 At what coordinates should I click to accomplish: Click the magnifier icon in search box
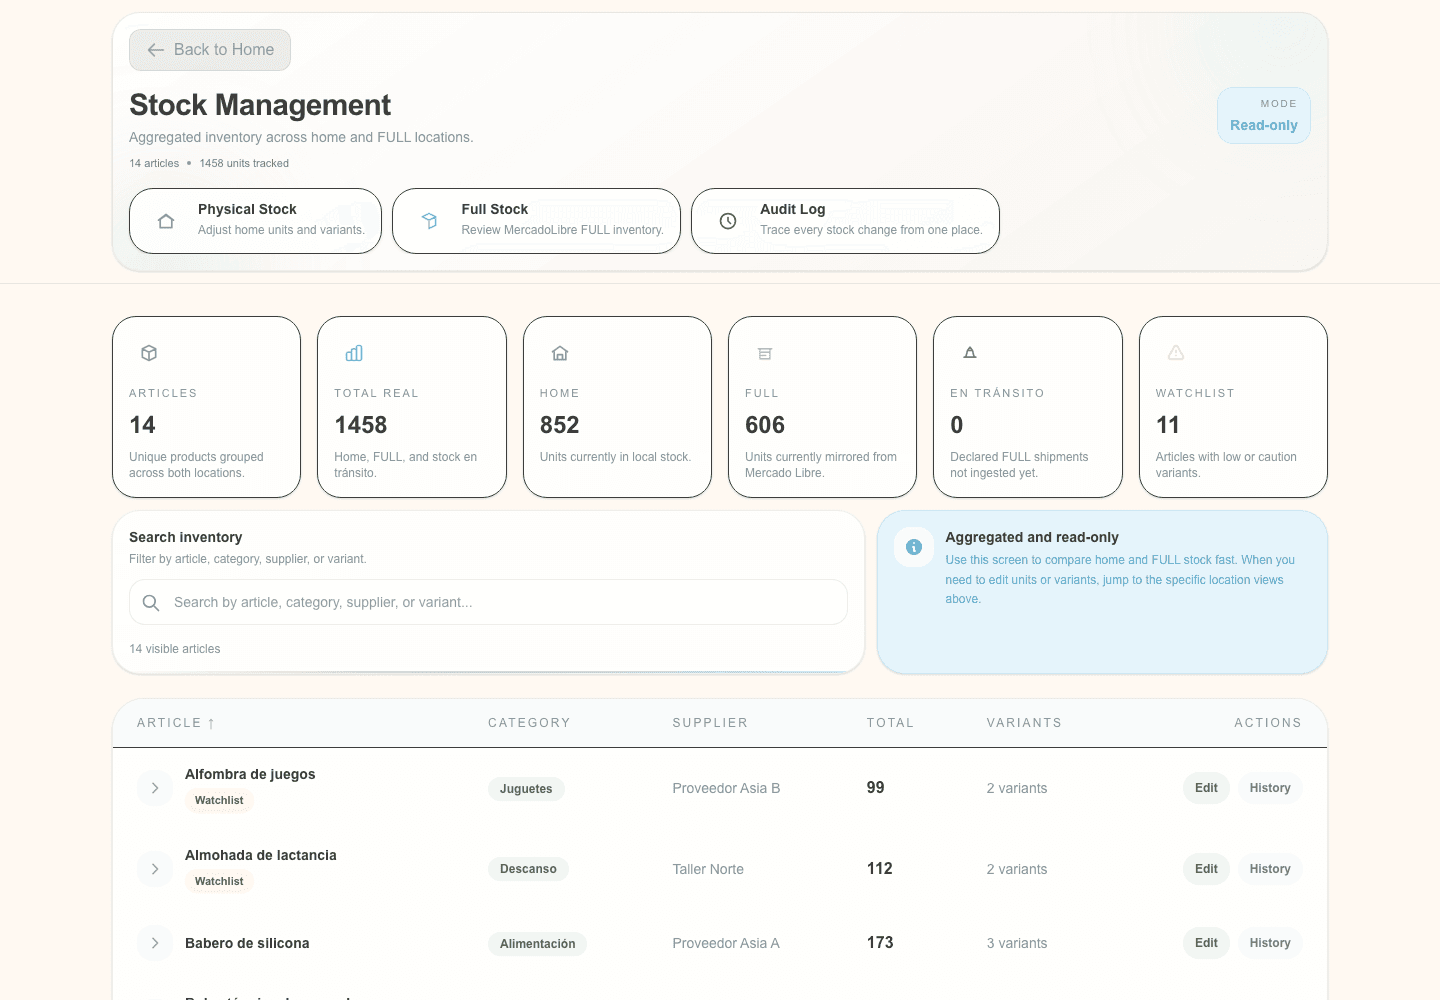point(151,602)
